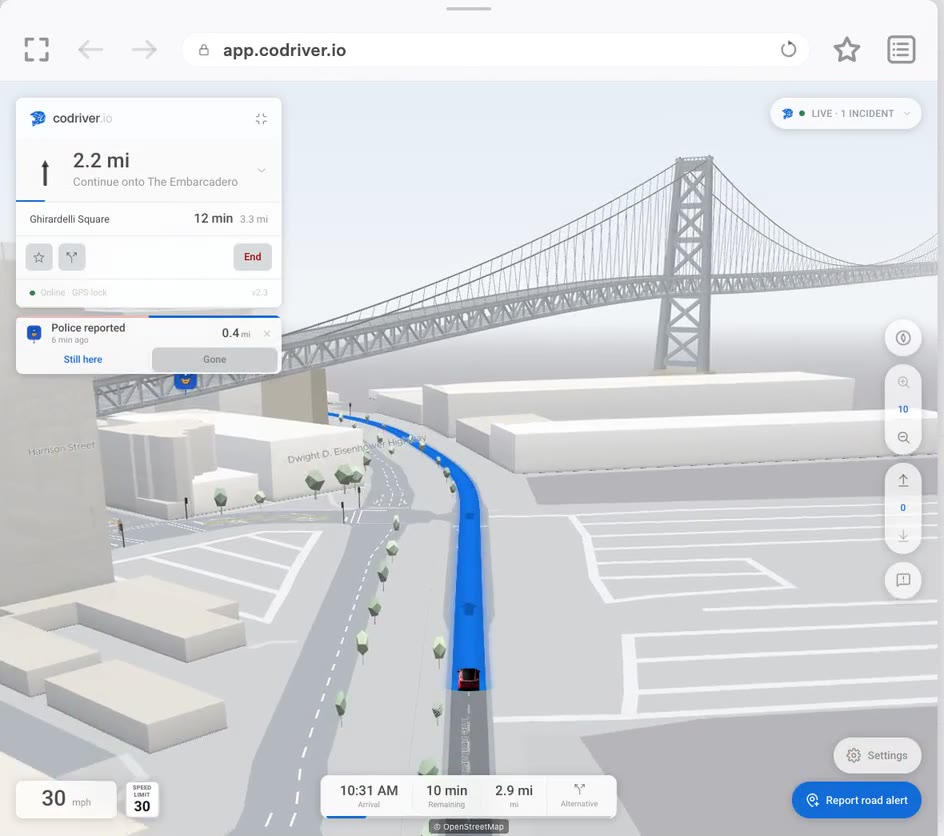Click the Online GPS lock status
Screen dimensions: 944x836
pos(69,293)
